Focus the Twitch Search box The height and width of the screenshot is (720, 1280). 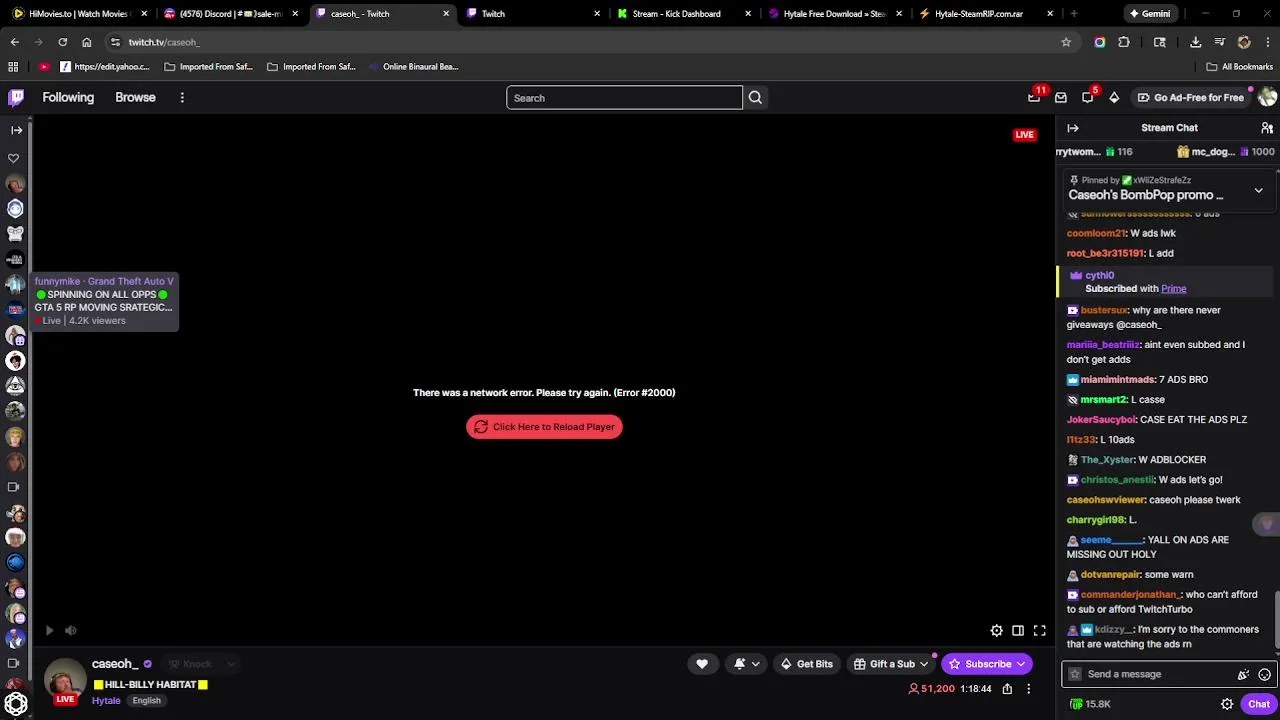(624, 98)
